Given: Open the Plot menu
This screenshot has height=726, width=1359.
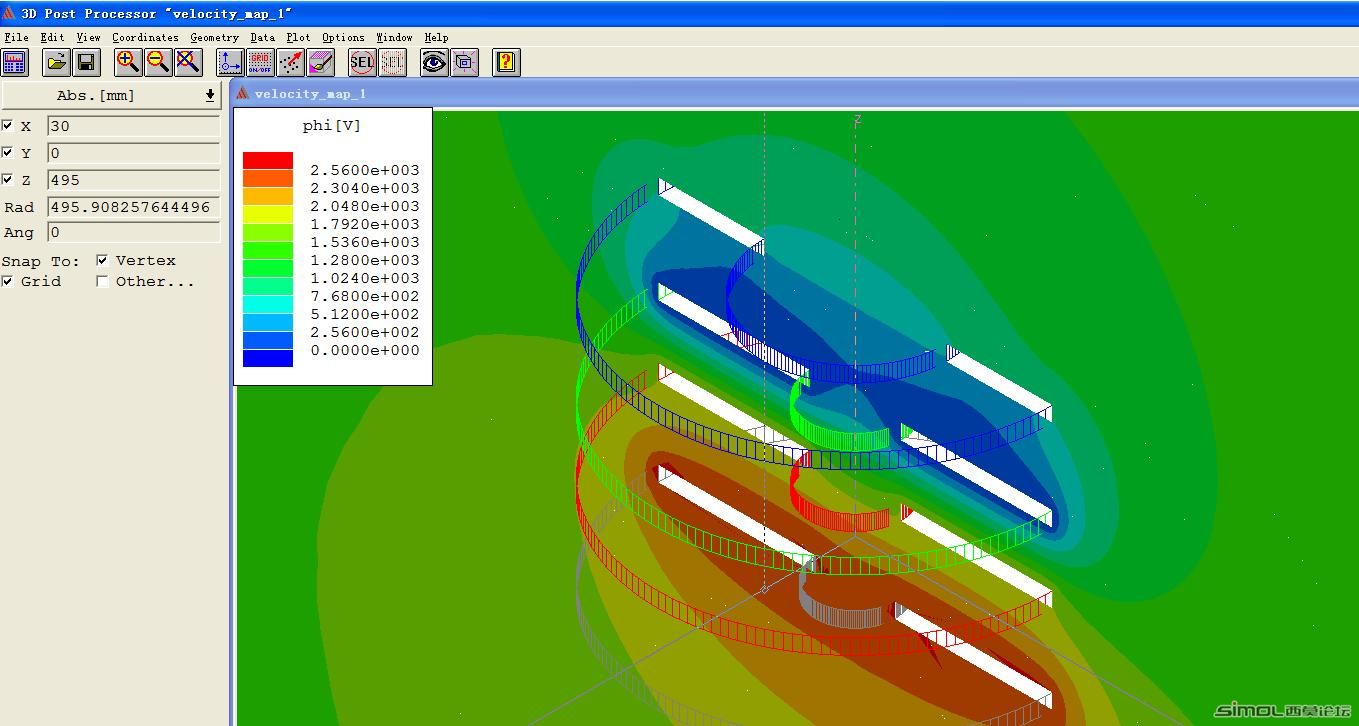Looking at the screenshot, I should pos(298,37).
